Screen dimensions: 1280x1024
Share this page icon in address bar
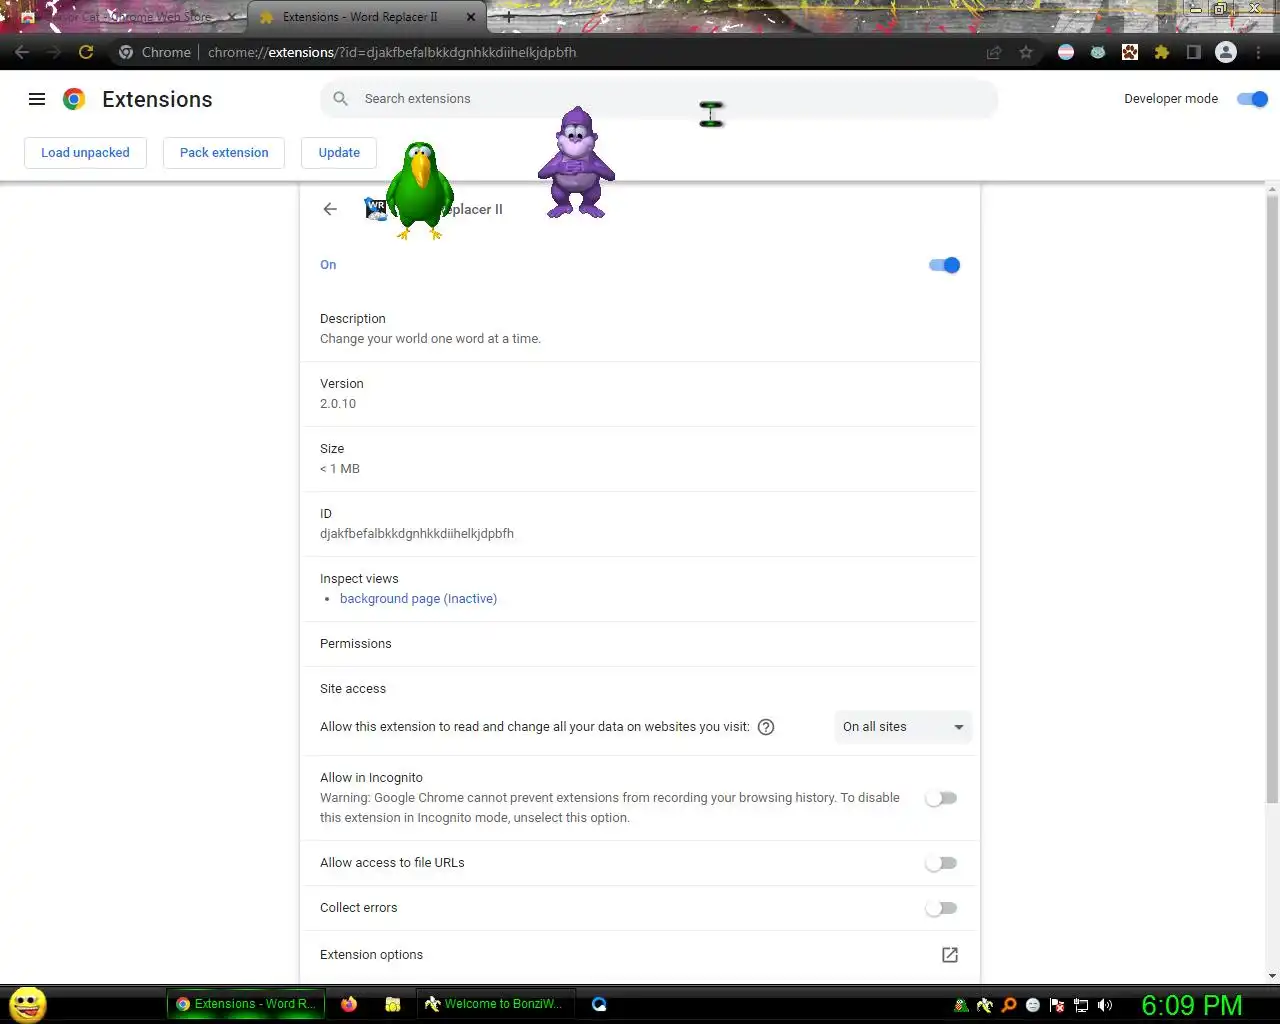coord(994,52)
